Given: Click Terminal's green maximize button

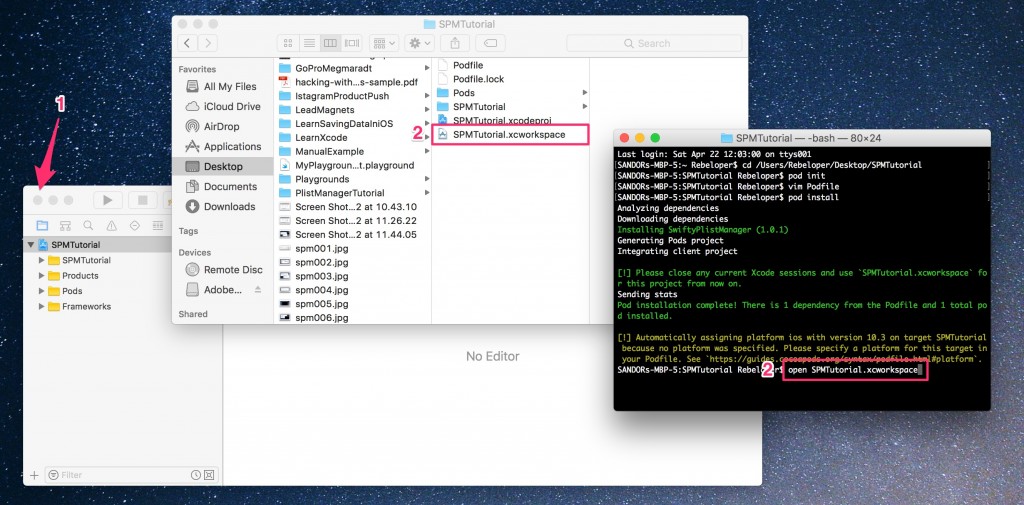Looking at the screenshot, I should pos(655,138).
